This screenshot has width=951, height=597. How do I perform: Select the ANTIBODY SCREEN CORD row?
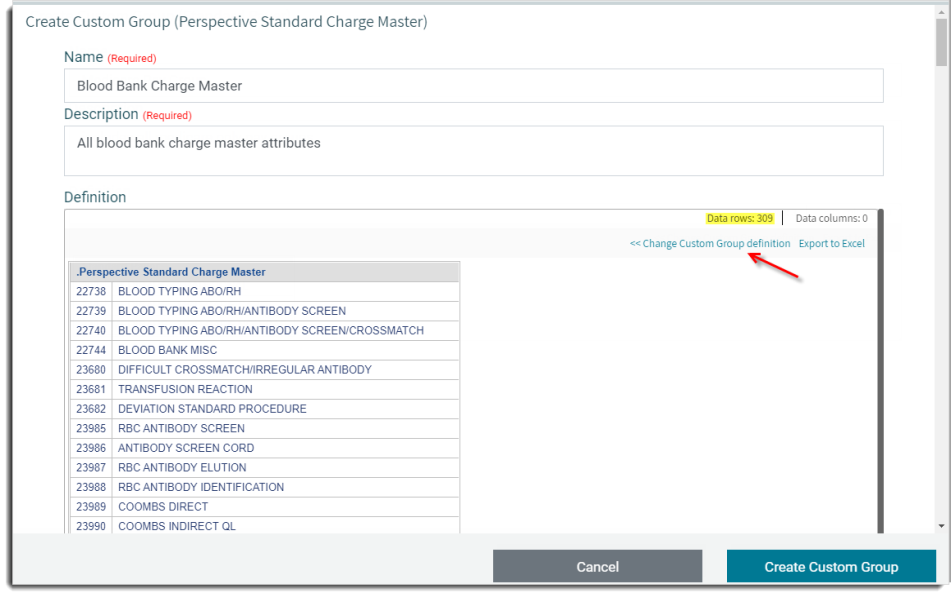pyautogui.click(x=186, y=448)
